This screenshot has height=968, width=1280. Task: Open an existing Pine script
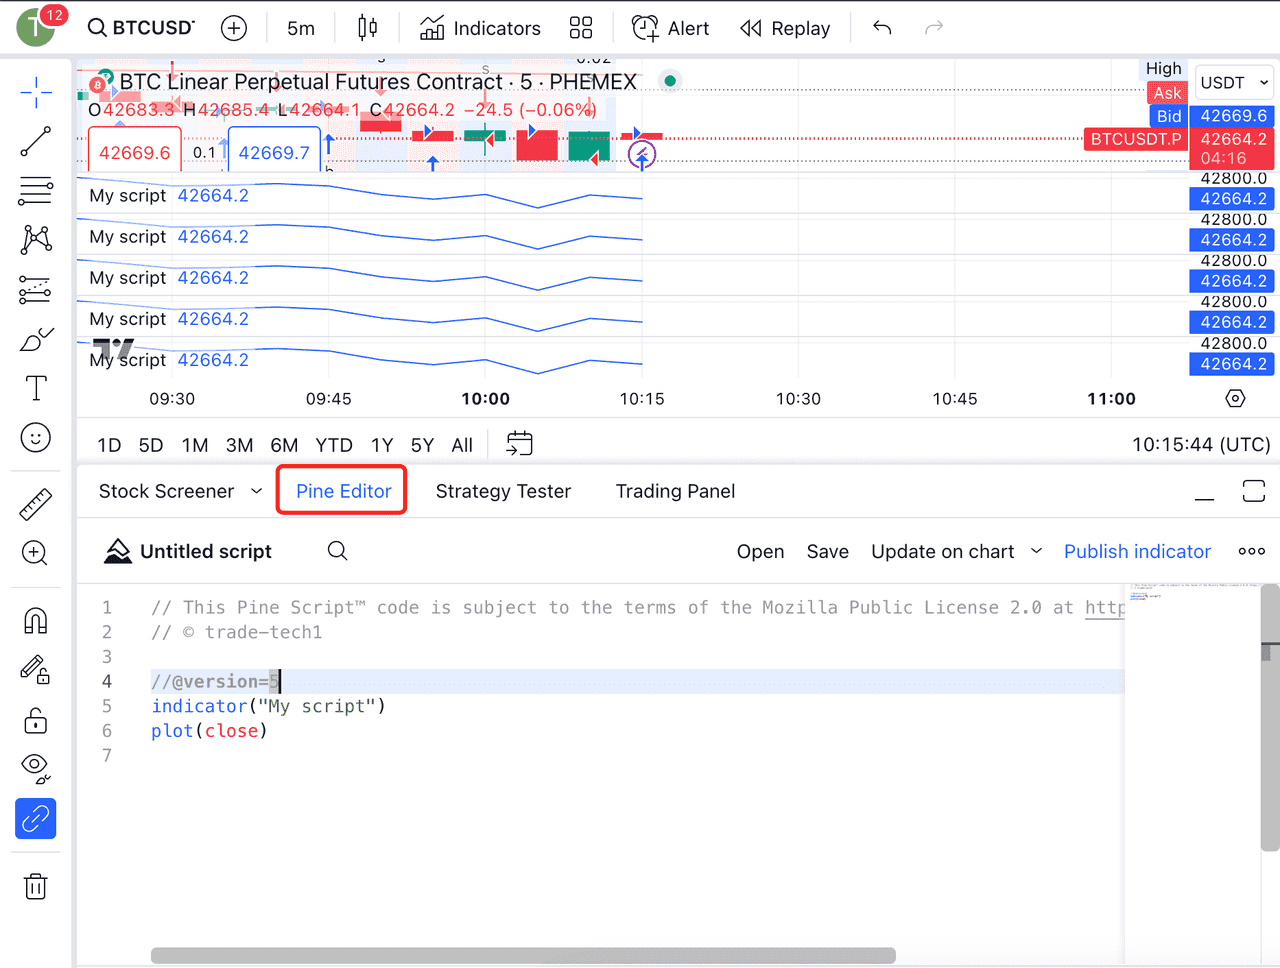pos(760,552)
